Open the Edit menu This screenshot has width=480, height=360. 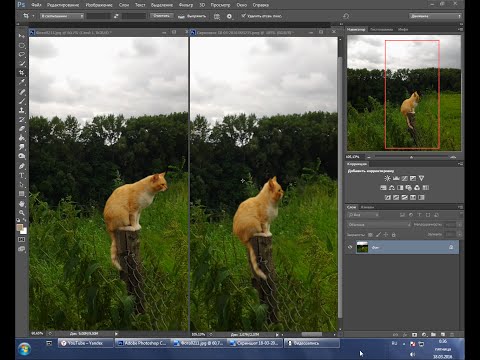pos(63,5)
